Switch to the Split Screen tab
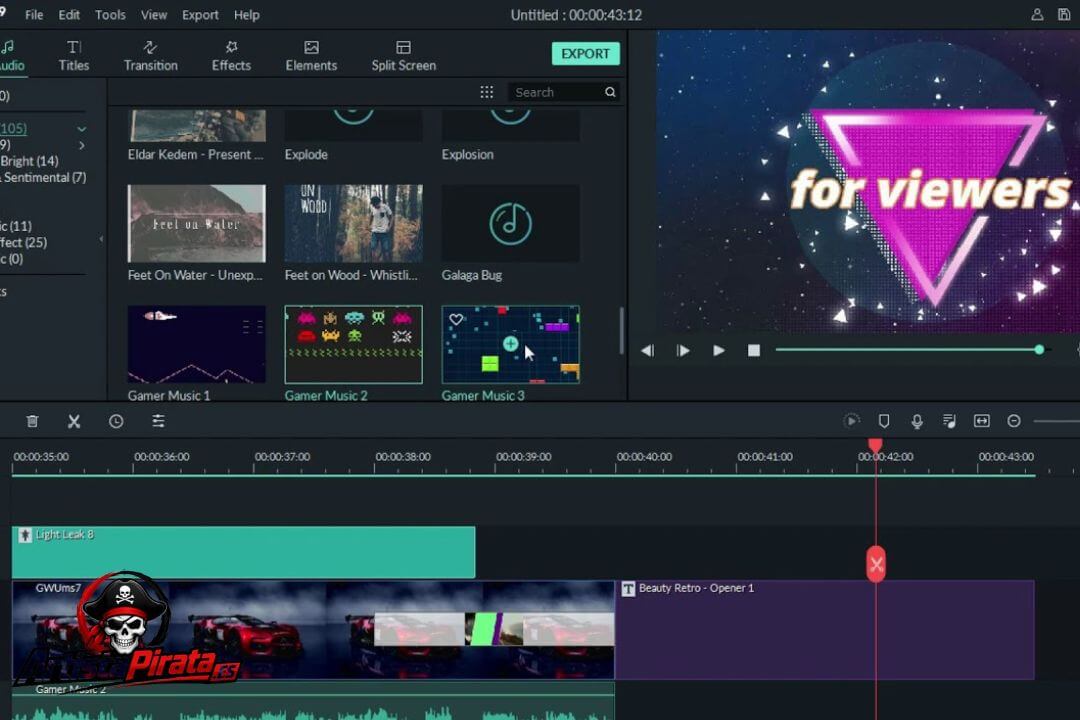This screenshot has height=720, width=1080. tap(404, 56)
